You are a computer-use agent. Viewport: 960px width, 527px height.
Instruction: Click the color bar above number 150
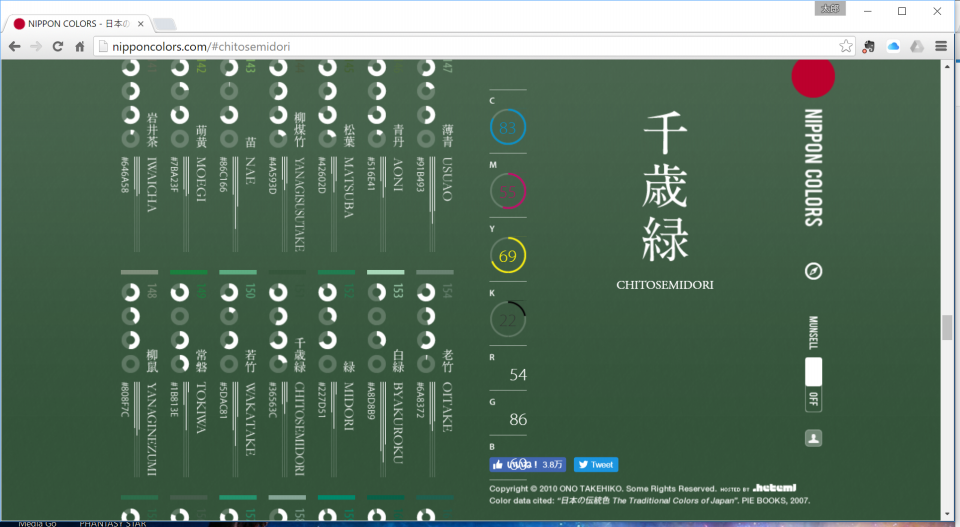pos(238,272)
